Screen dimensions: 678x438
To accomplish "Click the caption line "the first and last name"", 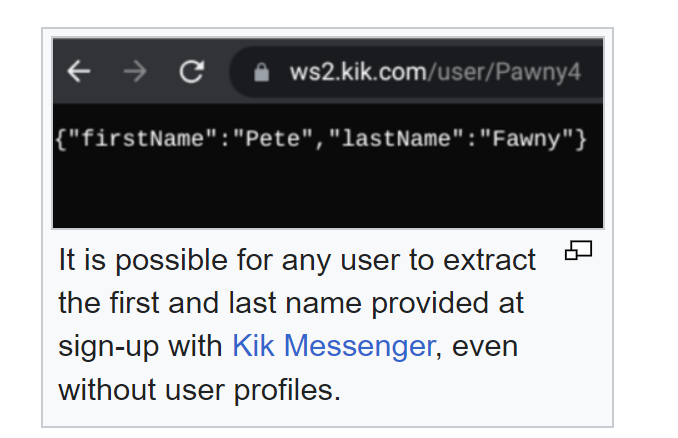I will pyautogui.click(x=291, y=303).
